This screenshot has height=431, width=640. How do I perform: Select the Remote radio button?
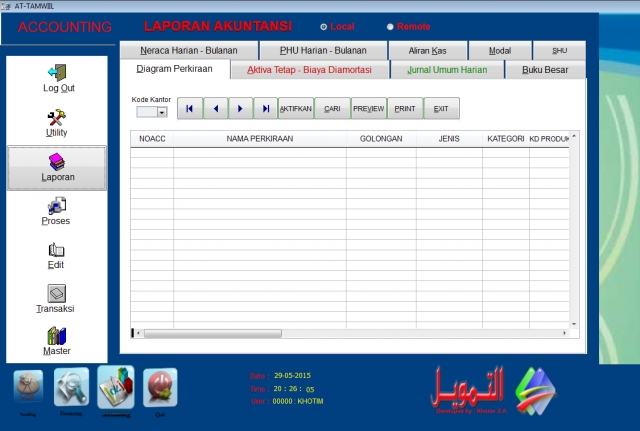(390, 27)
